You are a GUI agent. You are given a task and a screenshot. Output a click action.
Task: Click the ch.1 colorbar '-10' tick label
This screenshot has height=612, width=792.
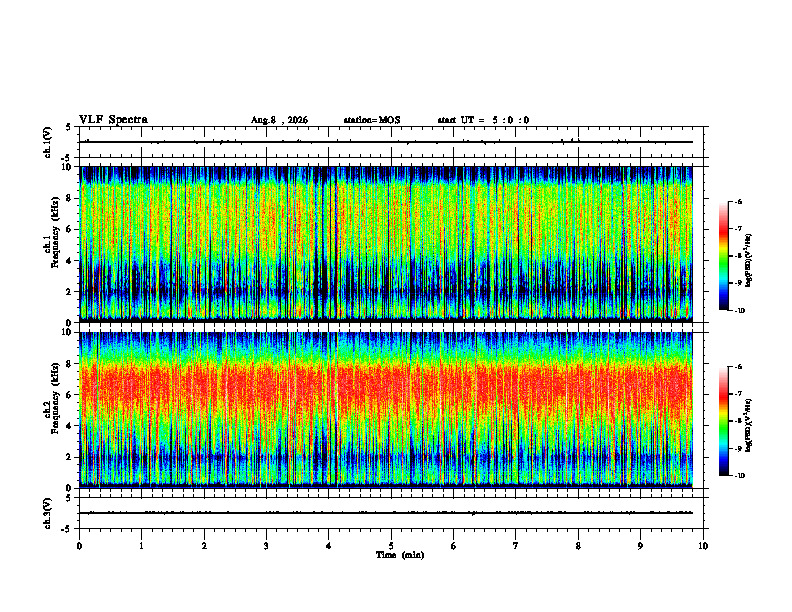coord(740,311)
